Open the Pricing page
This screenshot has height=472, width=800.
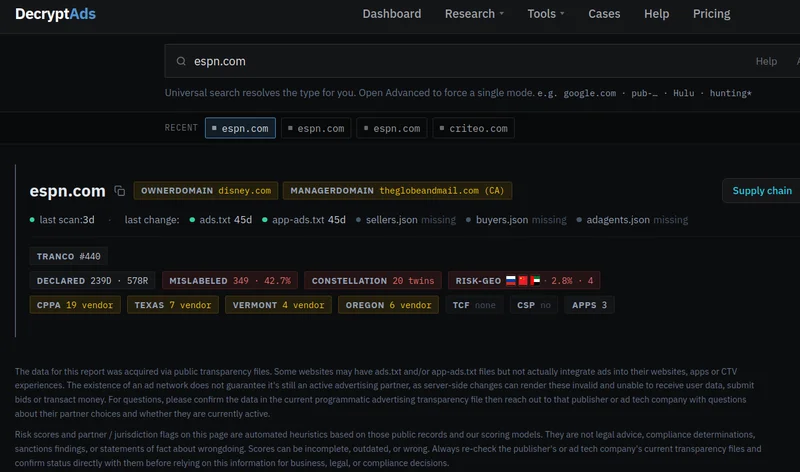pyautogui.click(x=711, y=14)
